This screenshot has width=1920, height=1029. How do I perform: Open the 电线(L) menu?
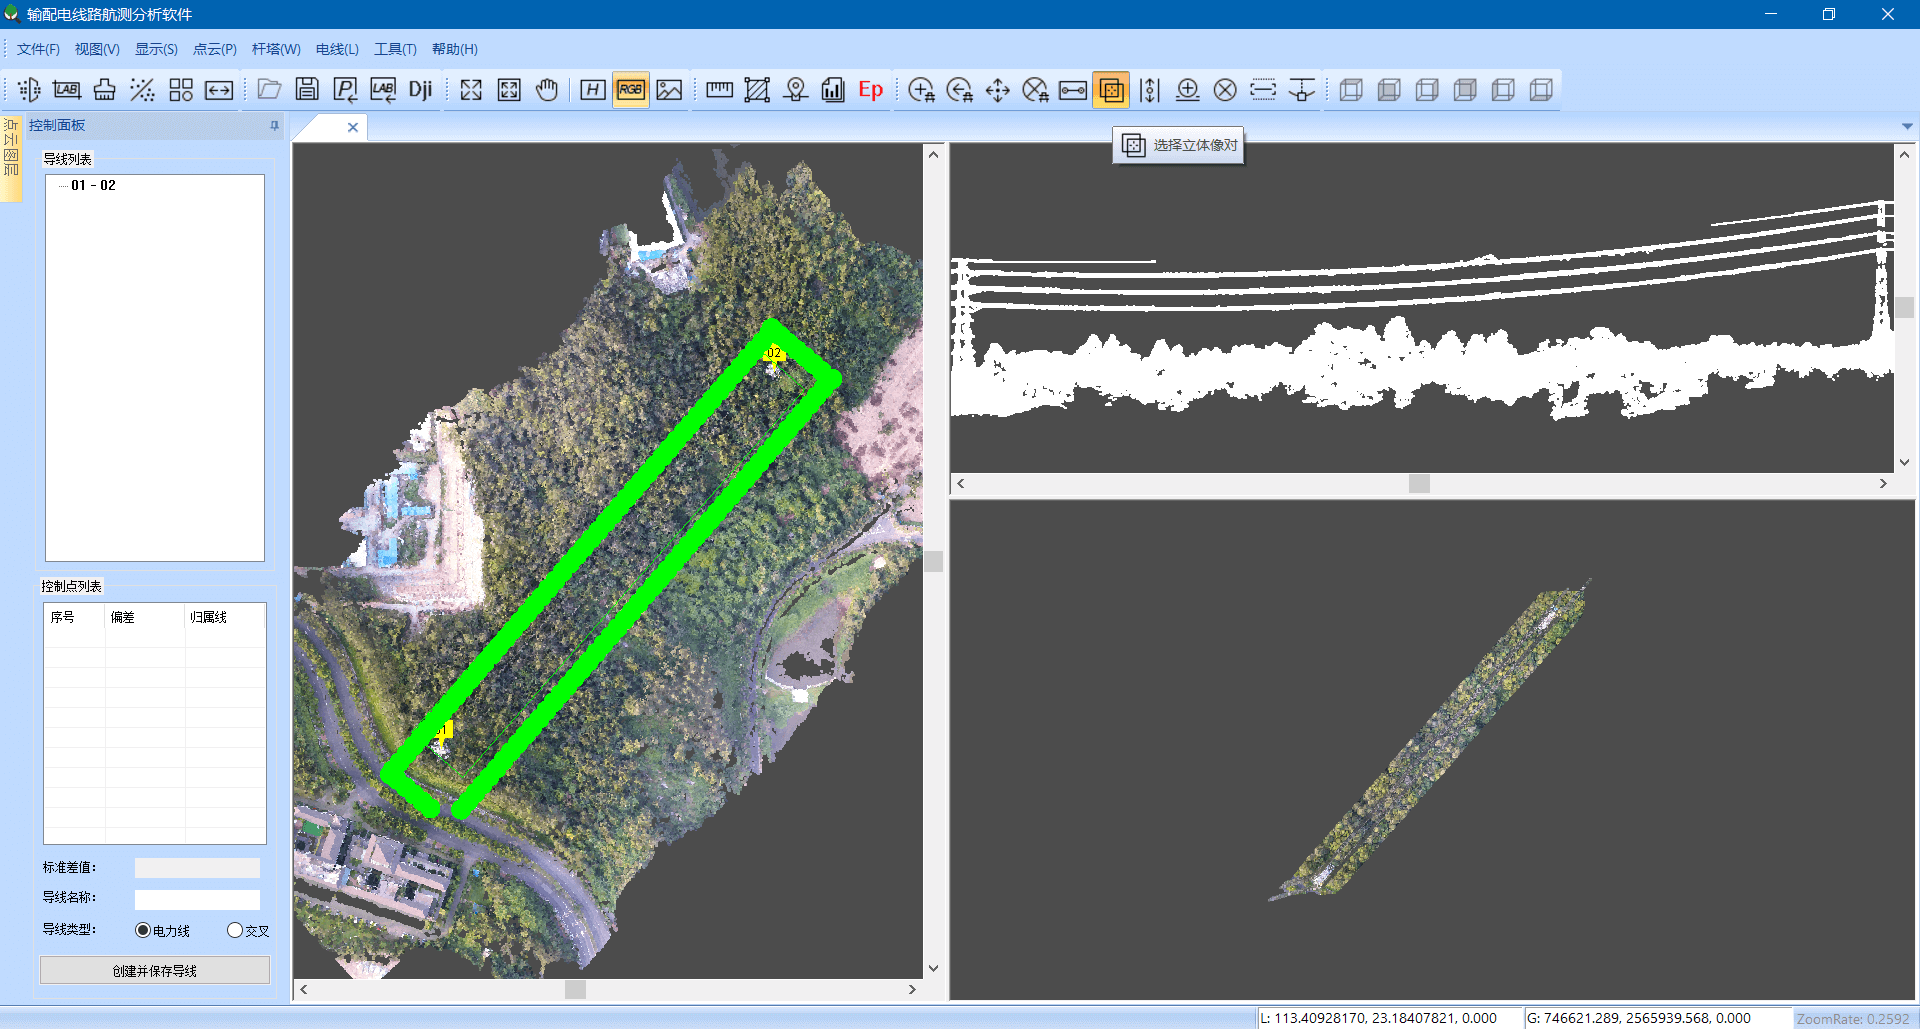pyautogui.click(x=336, y=48)
